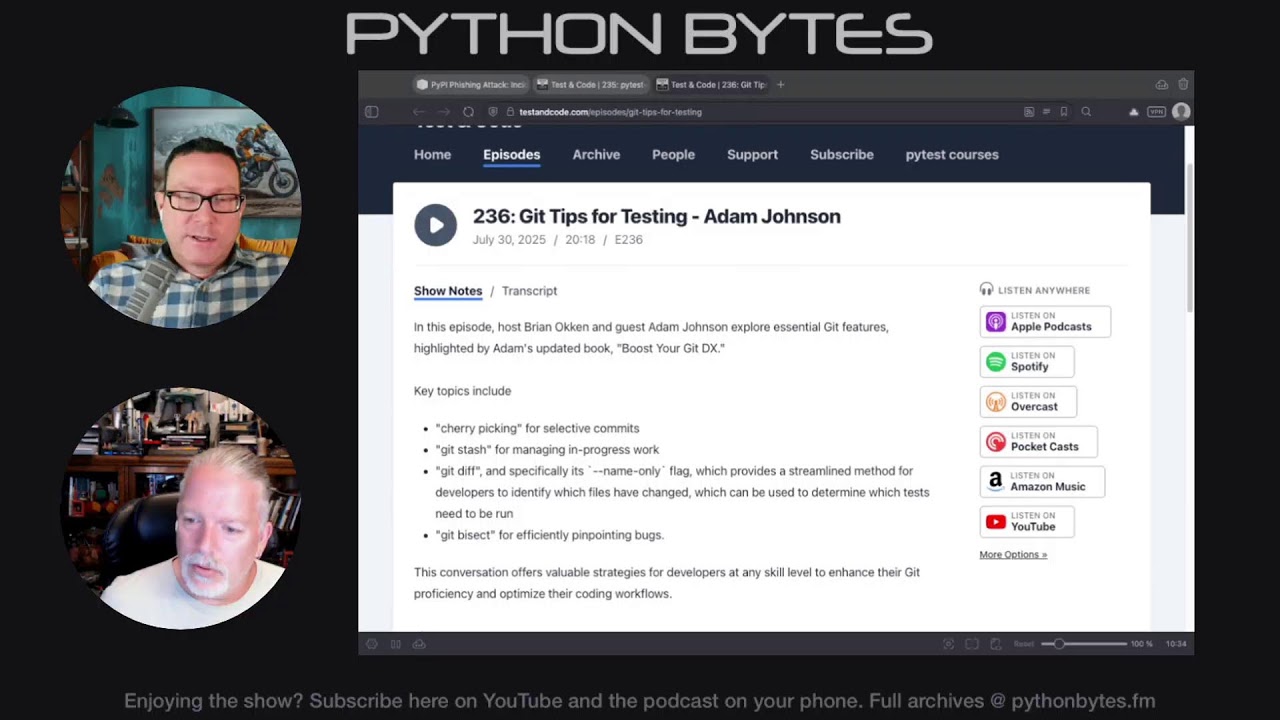This screenshot has height=720, width=1280.
Task: Listen on Amazon Music
Action: click(1042, 481)
